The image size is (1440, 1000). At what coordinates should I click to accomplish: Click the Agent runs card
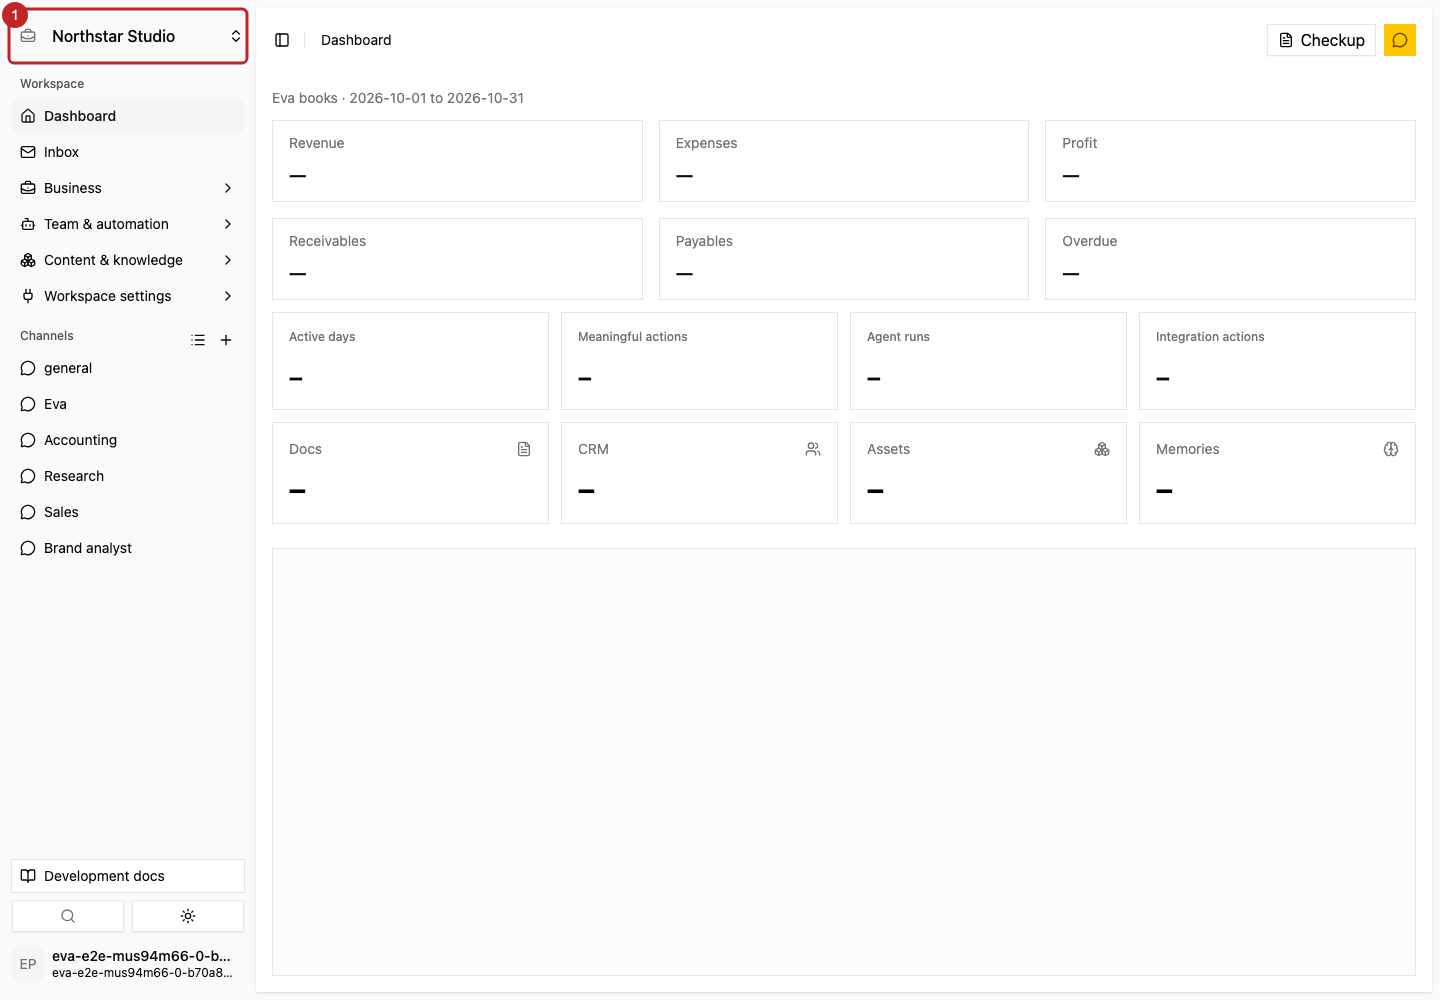tap(988, 361)
